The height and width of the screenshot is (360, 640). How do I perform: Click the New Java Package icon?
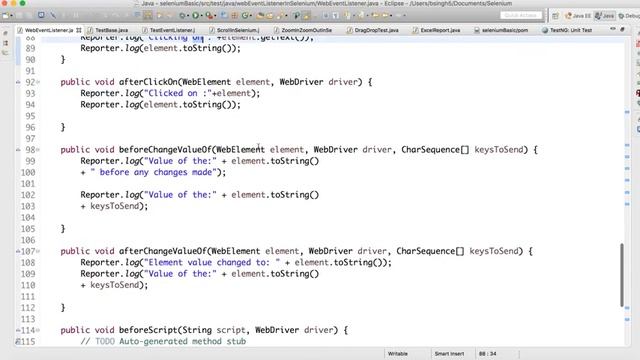click(x=224, y=15)
